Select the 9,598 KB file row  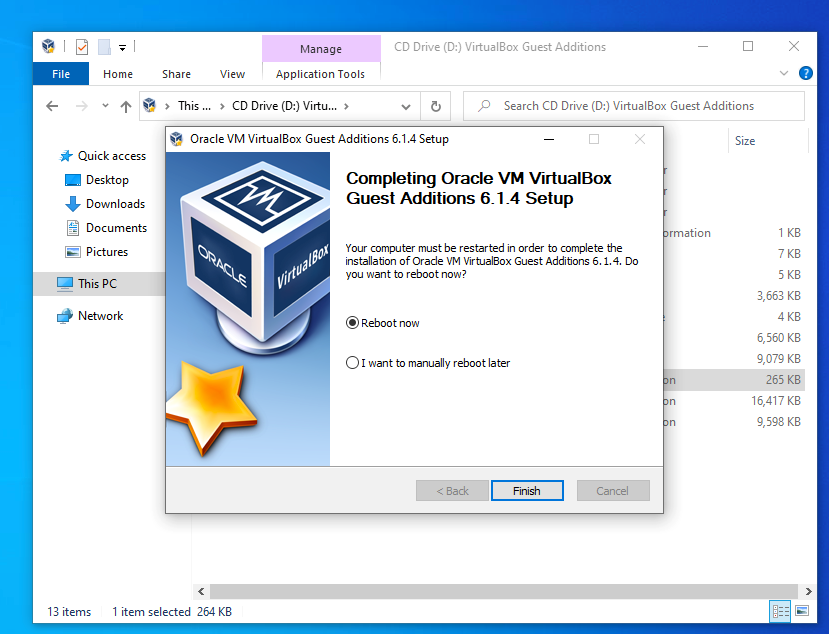tap(734, 422)
